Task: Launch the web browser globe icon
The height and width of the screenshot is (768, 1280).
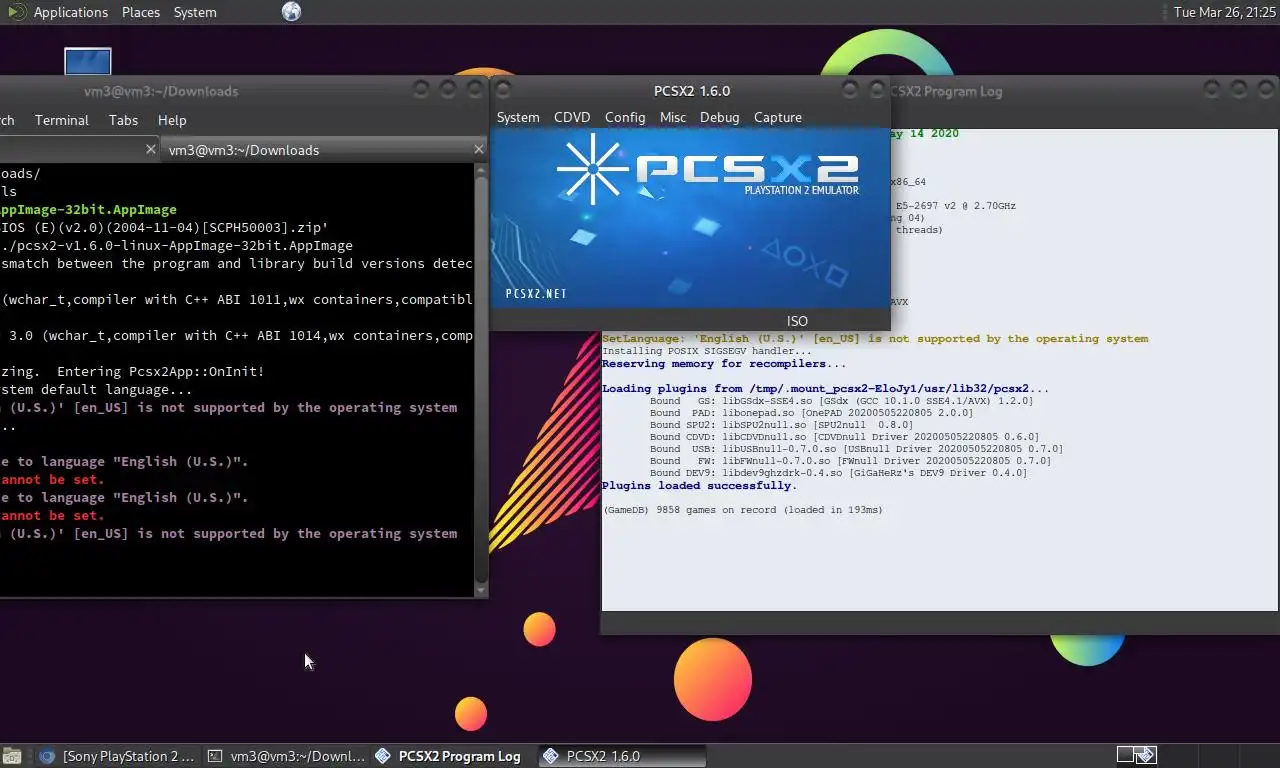Action: click(x=291, y=12)
